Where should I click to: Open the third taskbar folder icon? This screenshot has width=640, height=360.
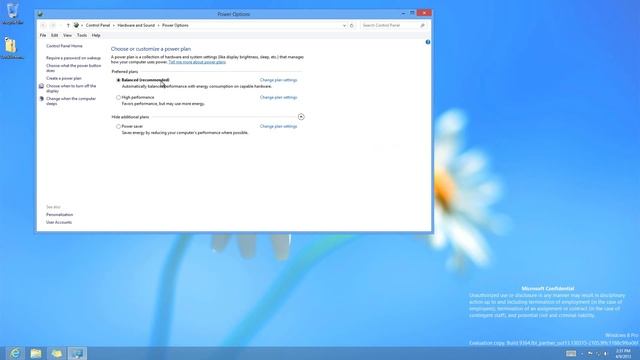point(57,353)
